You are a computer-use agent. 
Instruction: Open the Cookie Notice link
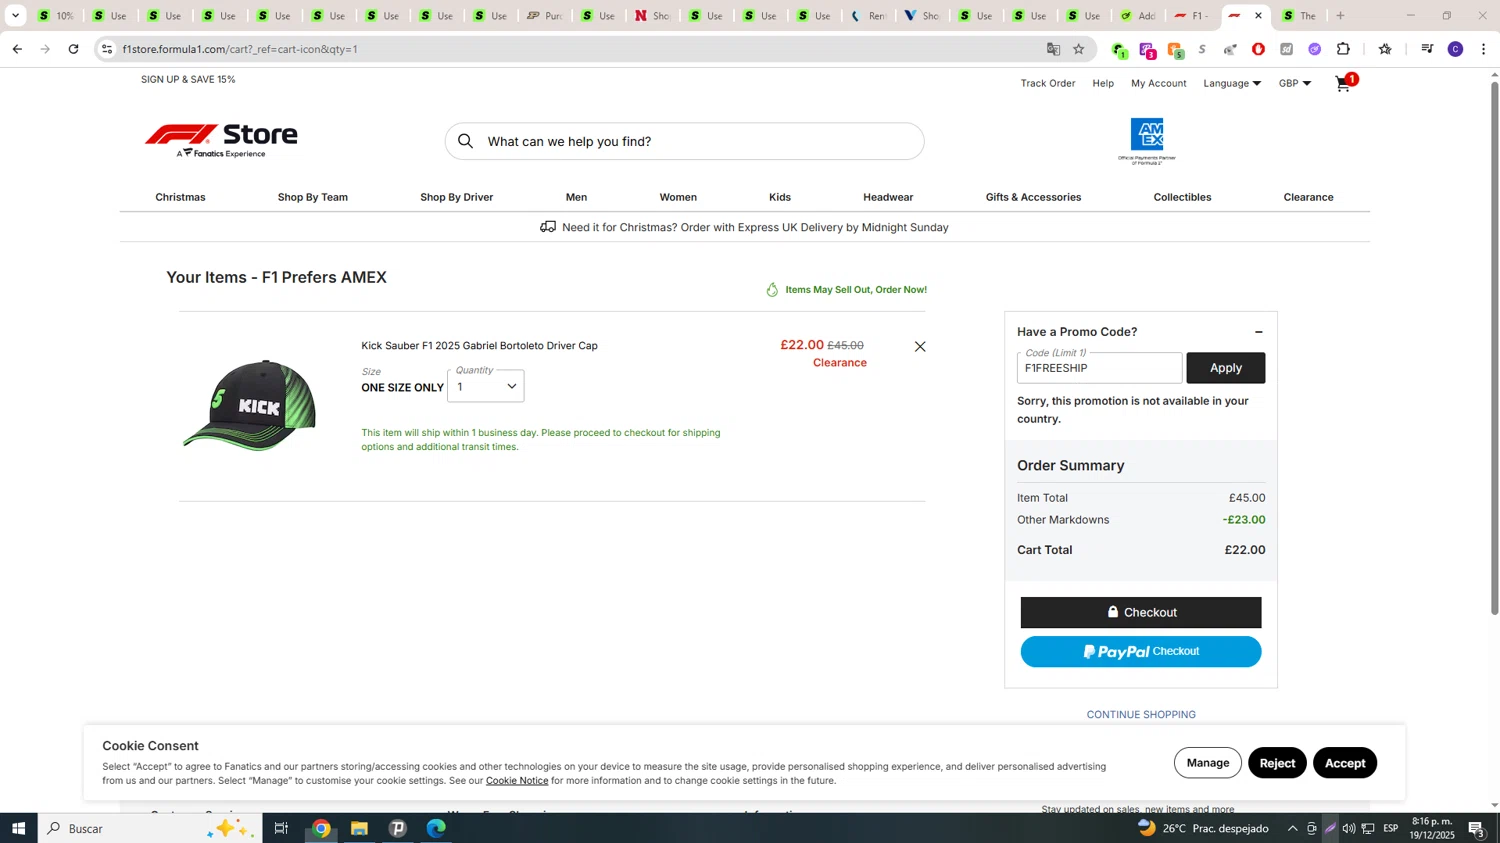pyautogui.click(x=517, y=781)
